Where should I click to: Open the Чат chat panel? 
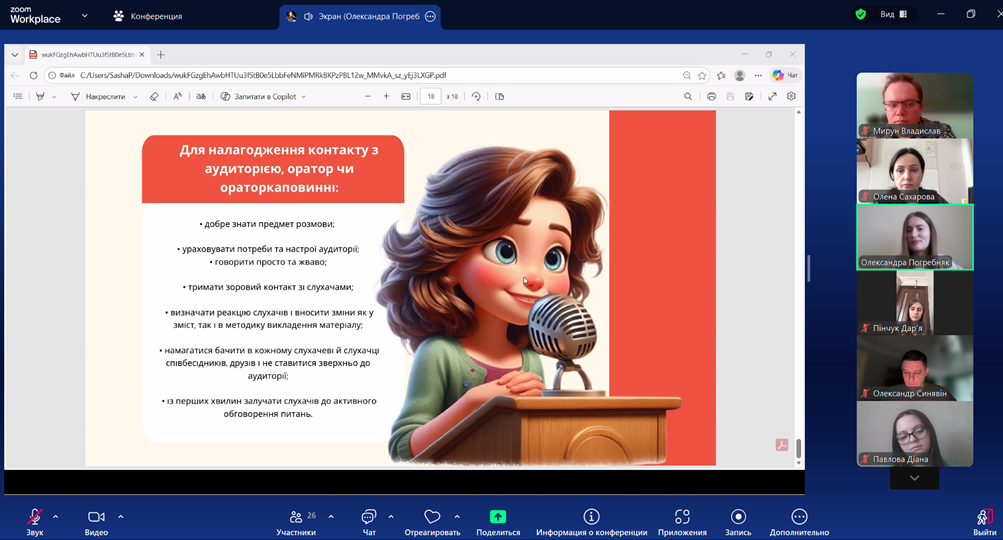368,518
